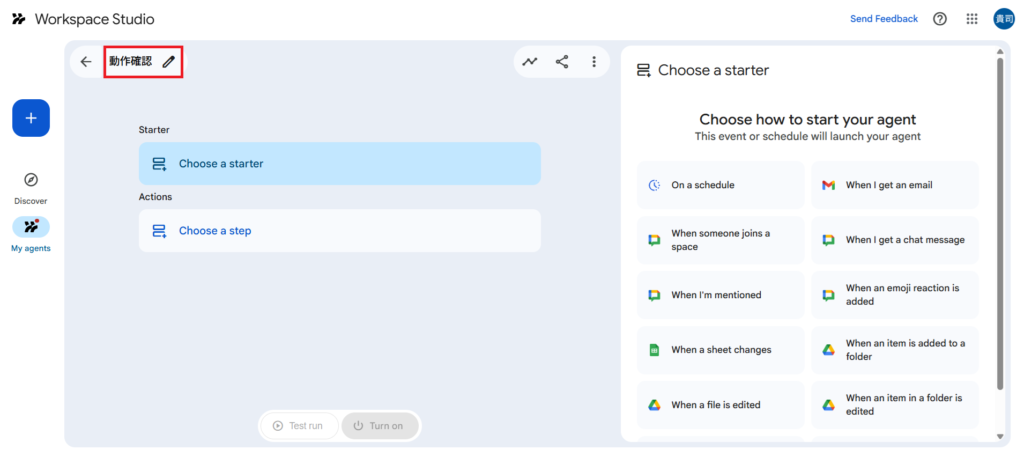
Task: Open the help question mark icon
Action: tap(940, 19)
